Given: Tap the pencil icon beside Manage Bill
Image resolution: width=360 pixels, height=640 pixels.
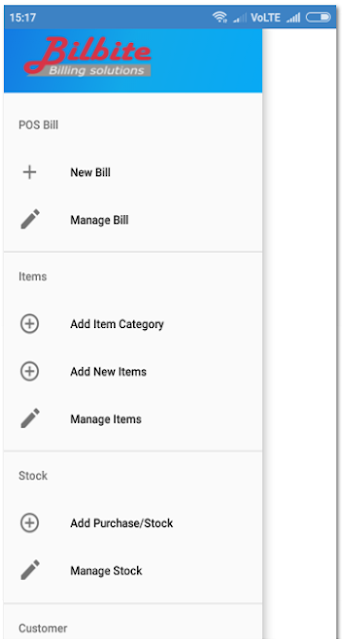Looking at the screenshot, I should [x=30, y=220].
